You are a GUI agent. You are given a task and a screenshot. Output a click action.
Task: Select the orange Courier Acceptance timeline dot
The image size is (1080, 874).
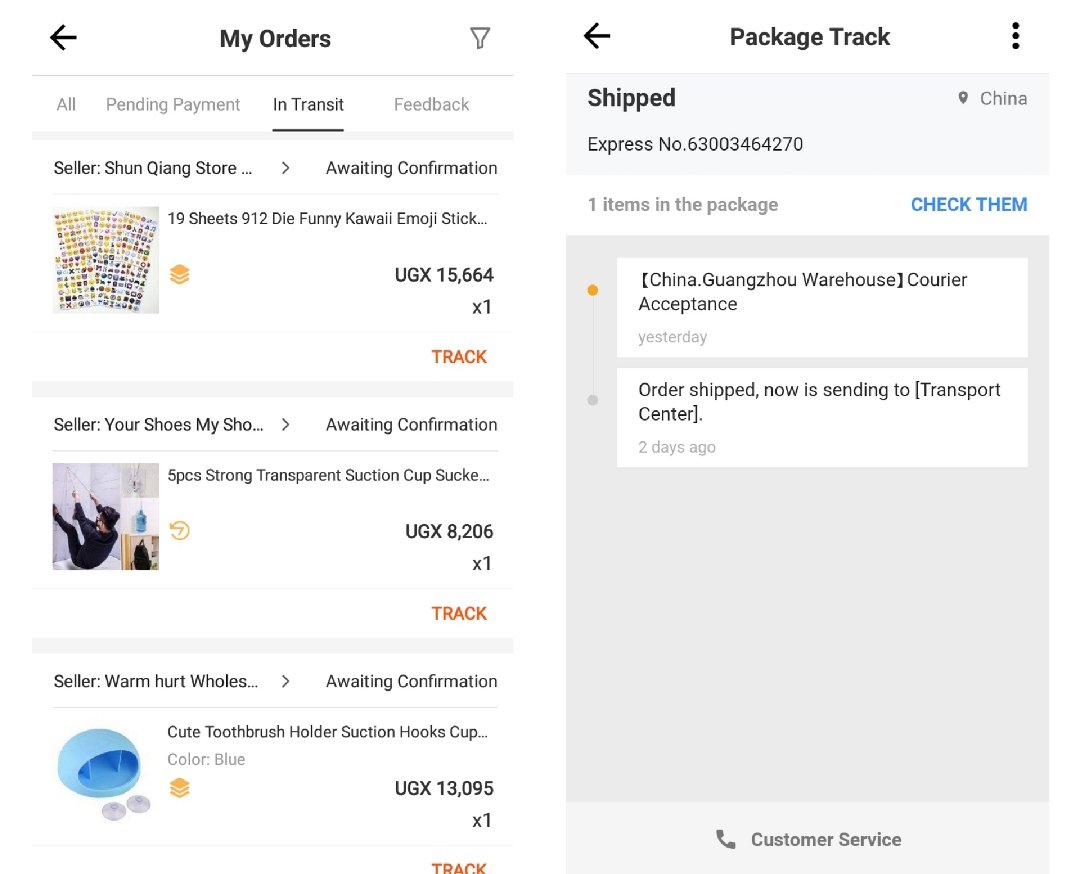(593, 290)
